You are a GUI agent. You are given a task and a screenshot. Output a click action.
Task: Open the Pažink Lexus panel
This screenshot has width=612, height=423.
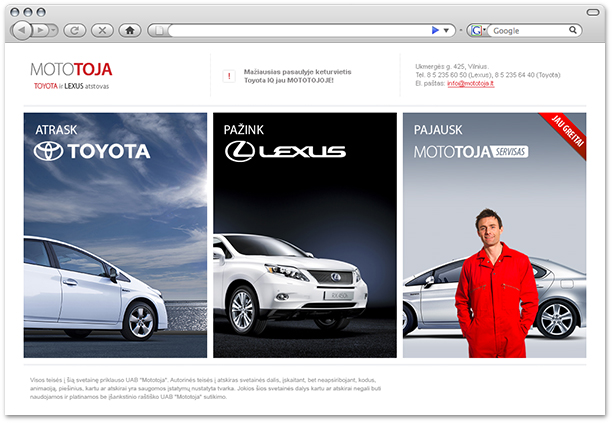[x=305, y=235]
